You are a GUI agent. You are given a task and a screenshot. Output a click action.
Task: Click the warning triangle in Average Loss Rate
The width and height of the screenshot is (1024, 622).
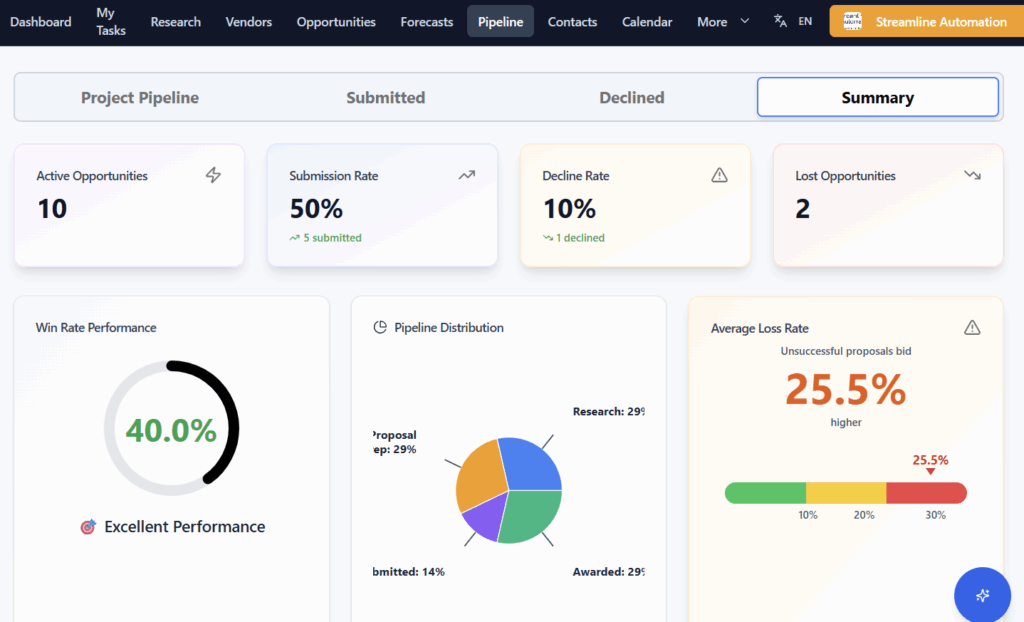click(x=972, y=327)
